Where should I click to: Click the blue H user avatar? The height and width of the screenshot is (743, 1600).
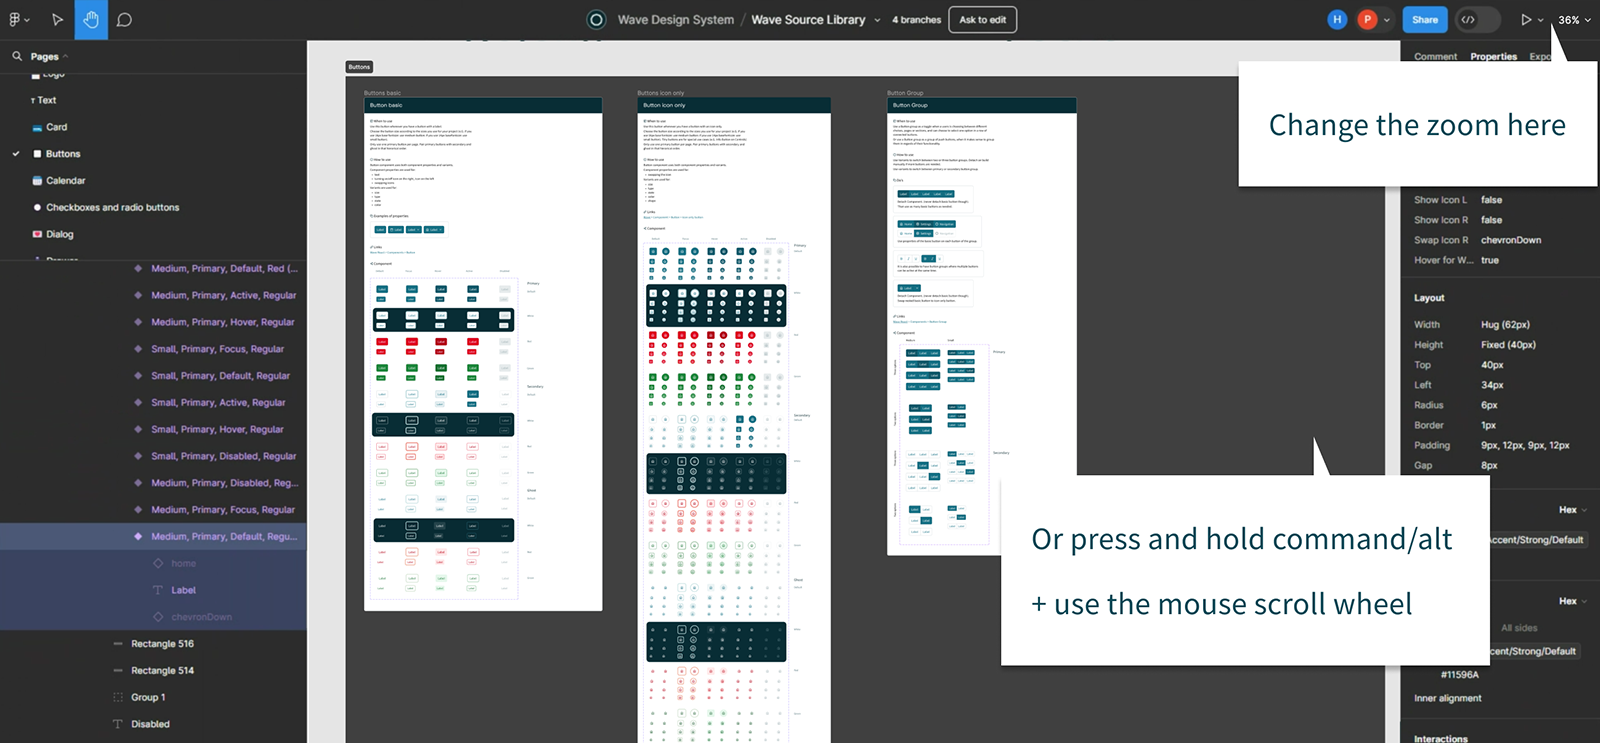(1337, 19)
